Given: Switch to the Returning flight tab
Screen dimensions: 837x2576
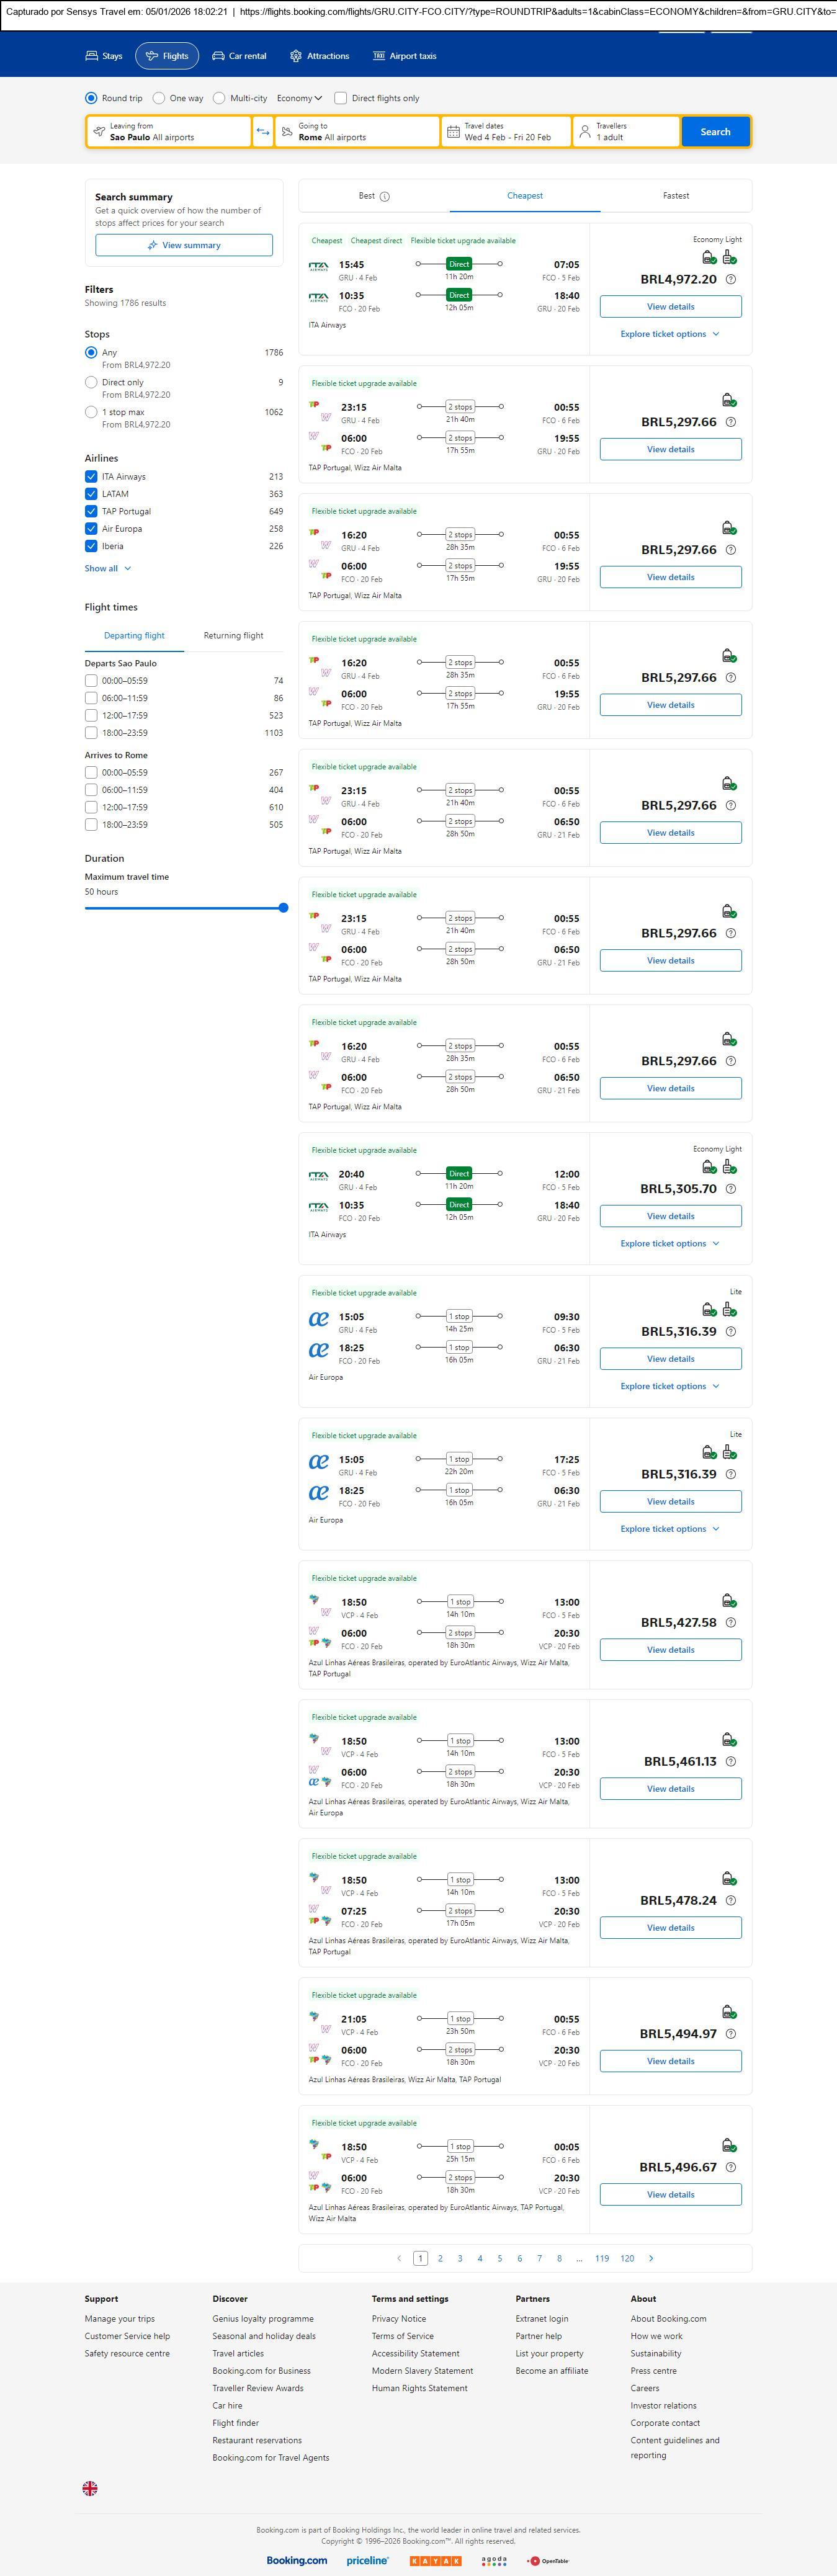Looking at the screenshot, I should point(233,635).
